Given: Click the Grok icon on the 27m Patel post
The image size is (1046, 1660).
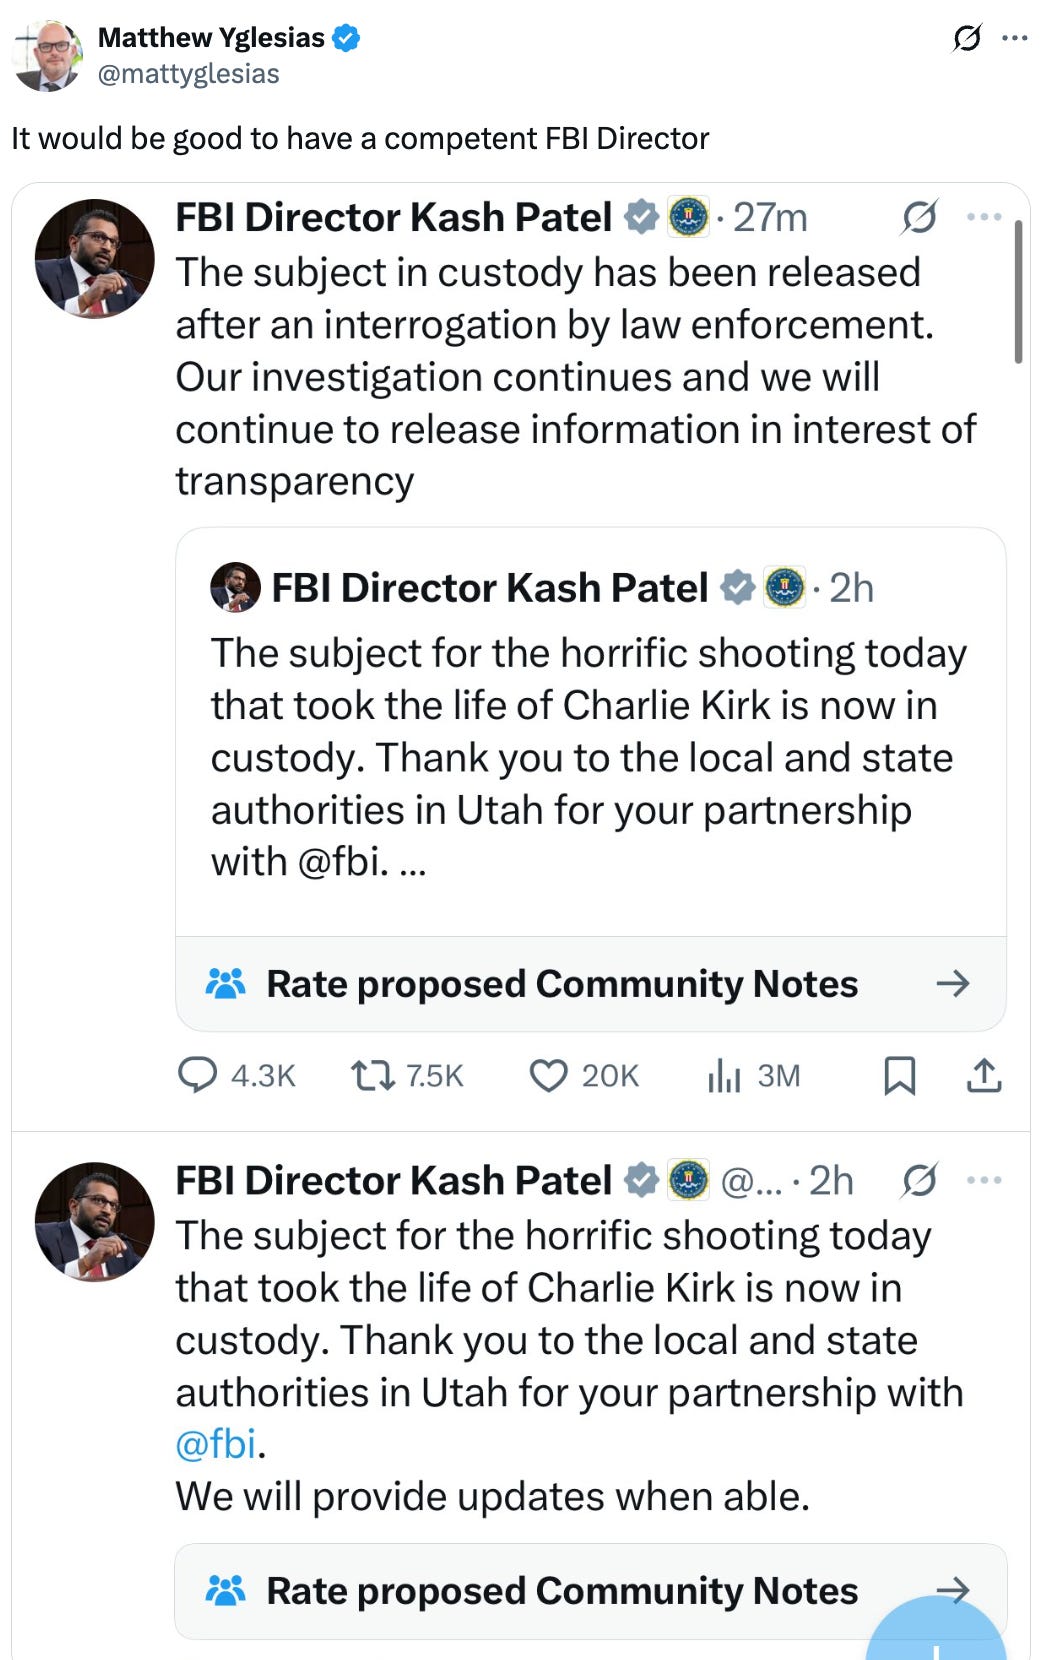Looking at the screenshot, I should [918, 217].
